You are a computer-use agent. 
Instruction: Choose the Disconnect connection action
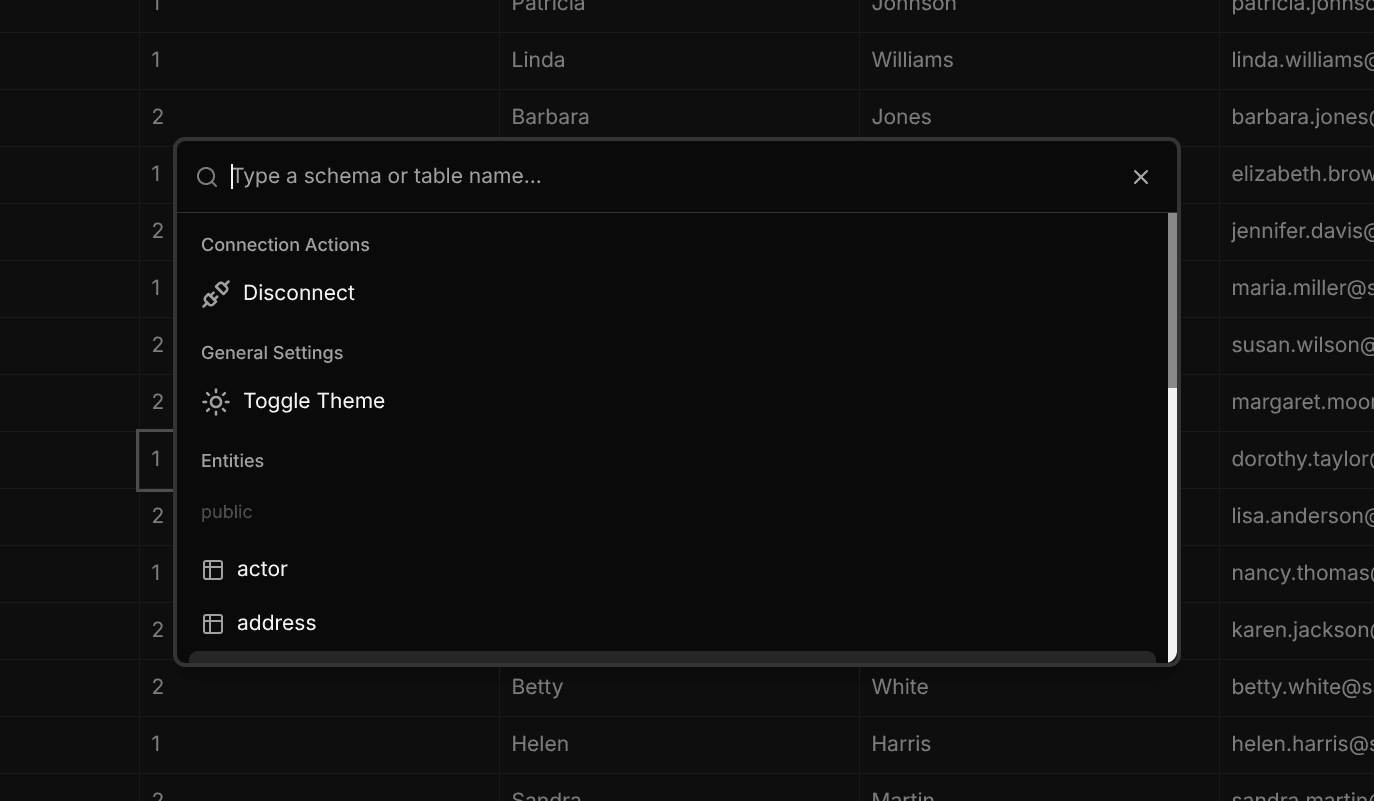299,293
